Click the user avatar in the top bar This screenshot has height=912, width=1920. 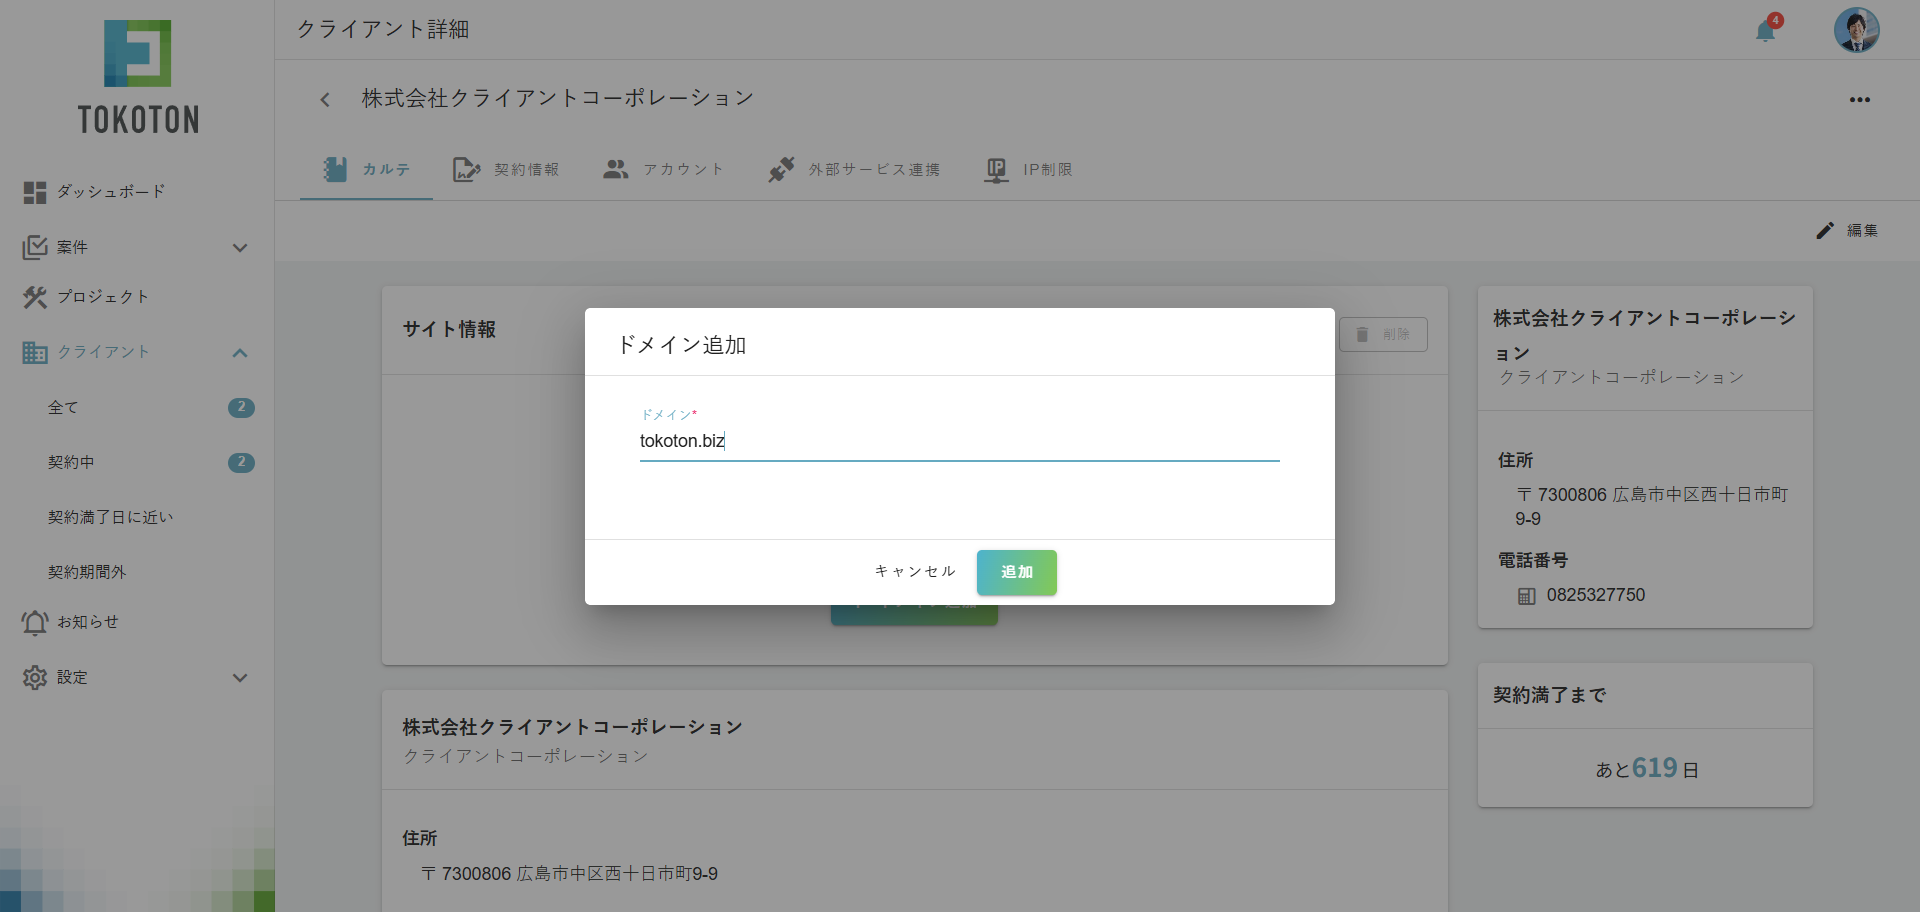[x=1856, y=30]
